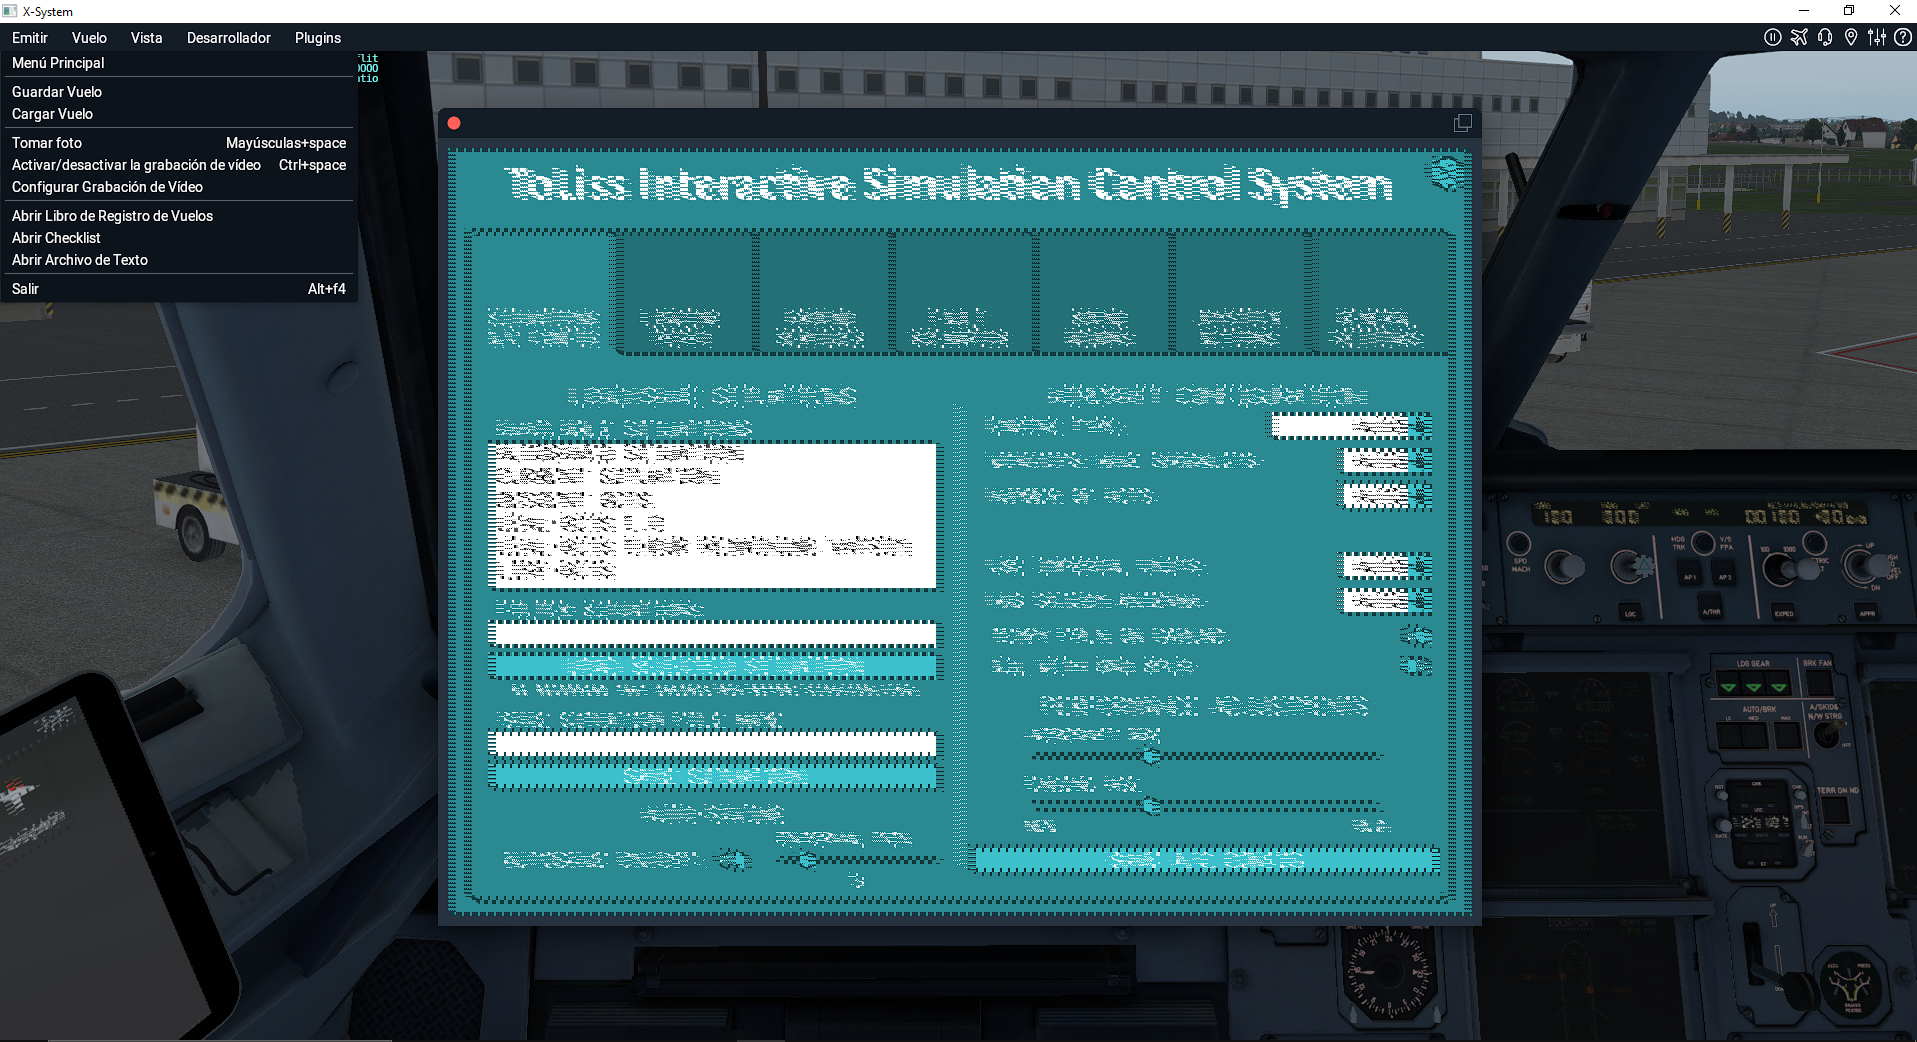
Task: Open settings via the sliders icon
Action: coord(1877,37)
